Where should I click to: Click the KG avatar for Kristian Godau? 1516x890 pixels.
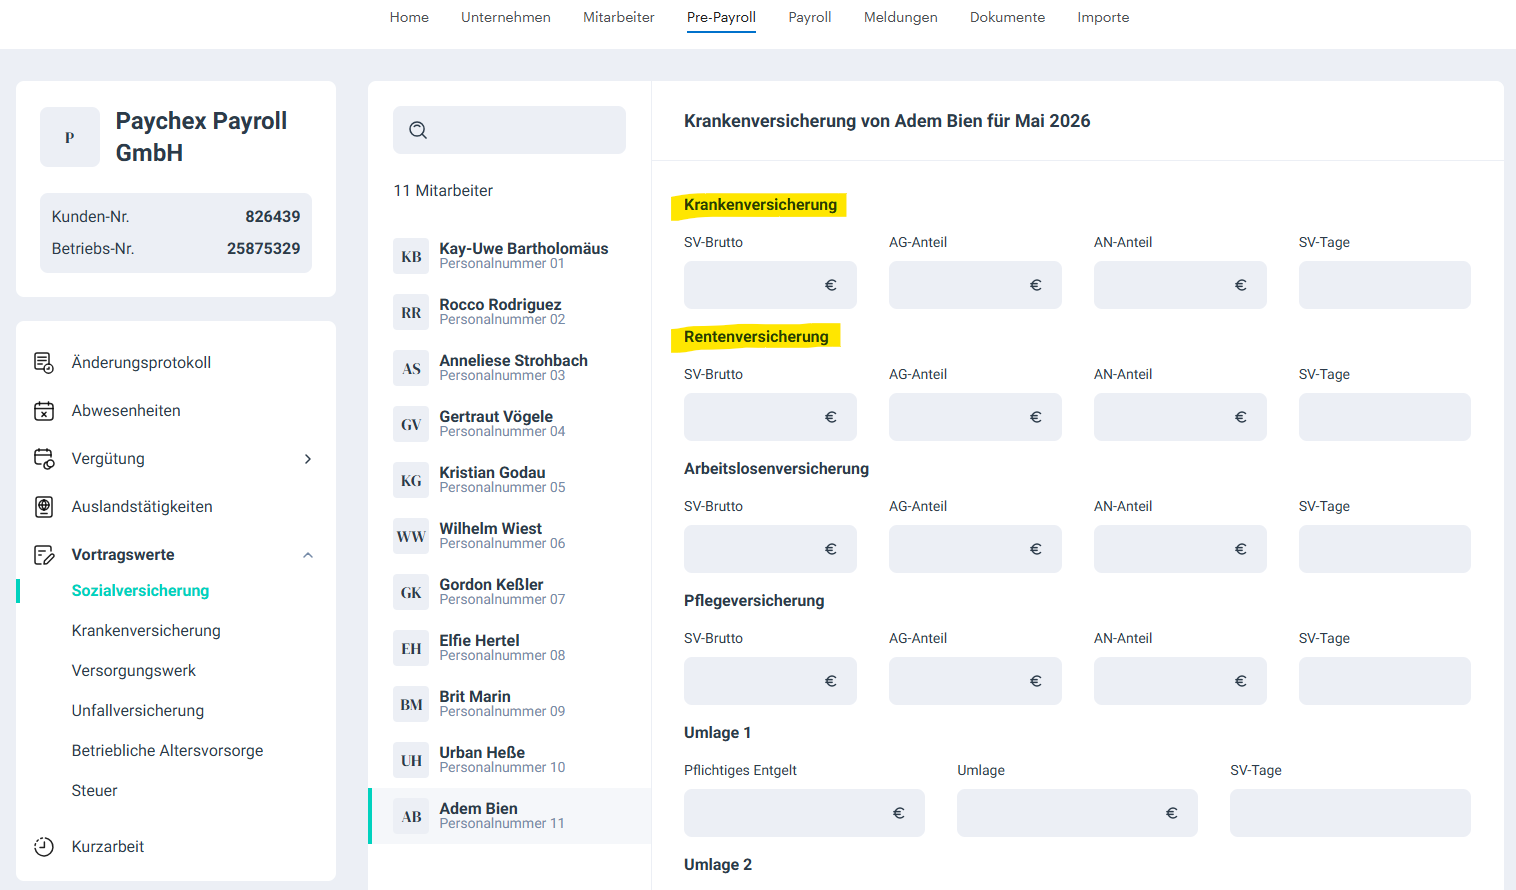(411, 480)
